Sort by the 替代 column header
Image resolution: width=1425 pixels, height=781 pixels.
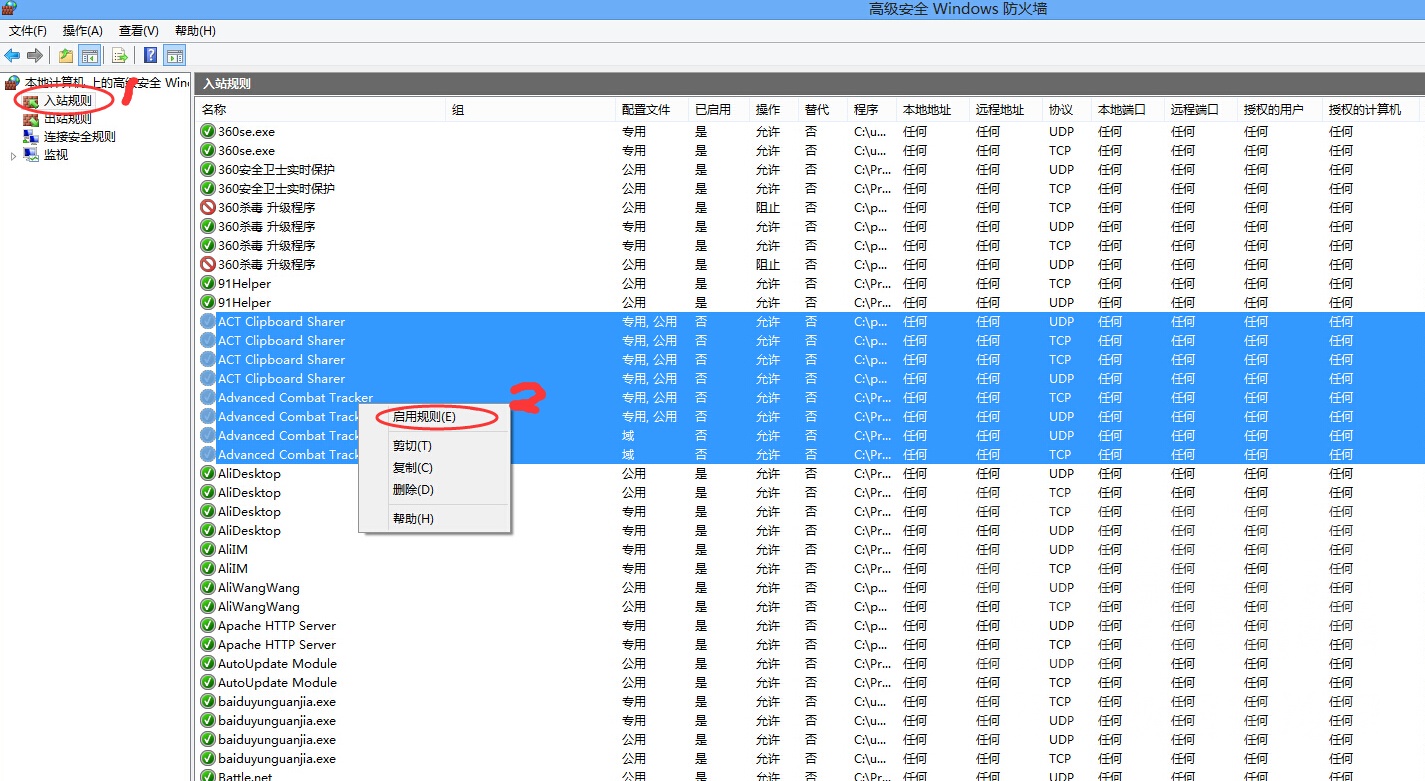pos(823,109)
